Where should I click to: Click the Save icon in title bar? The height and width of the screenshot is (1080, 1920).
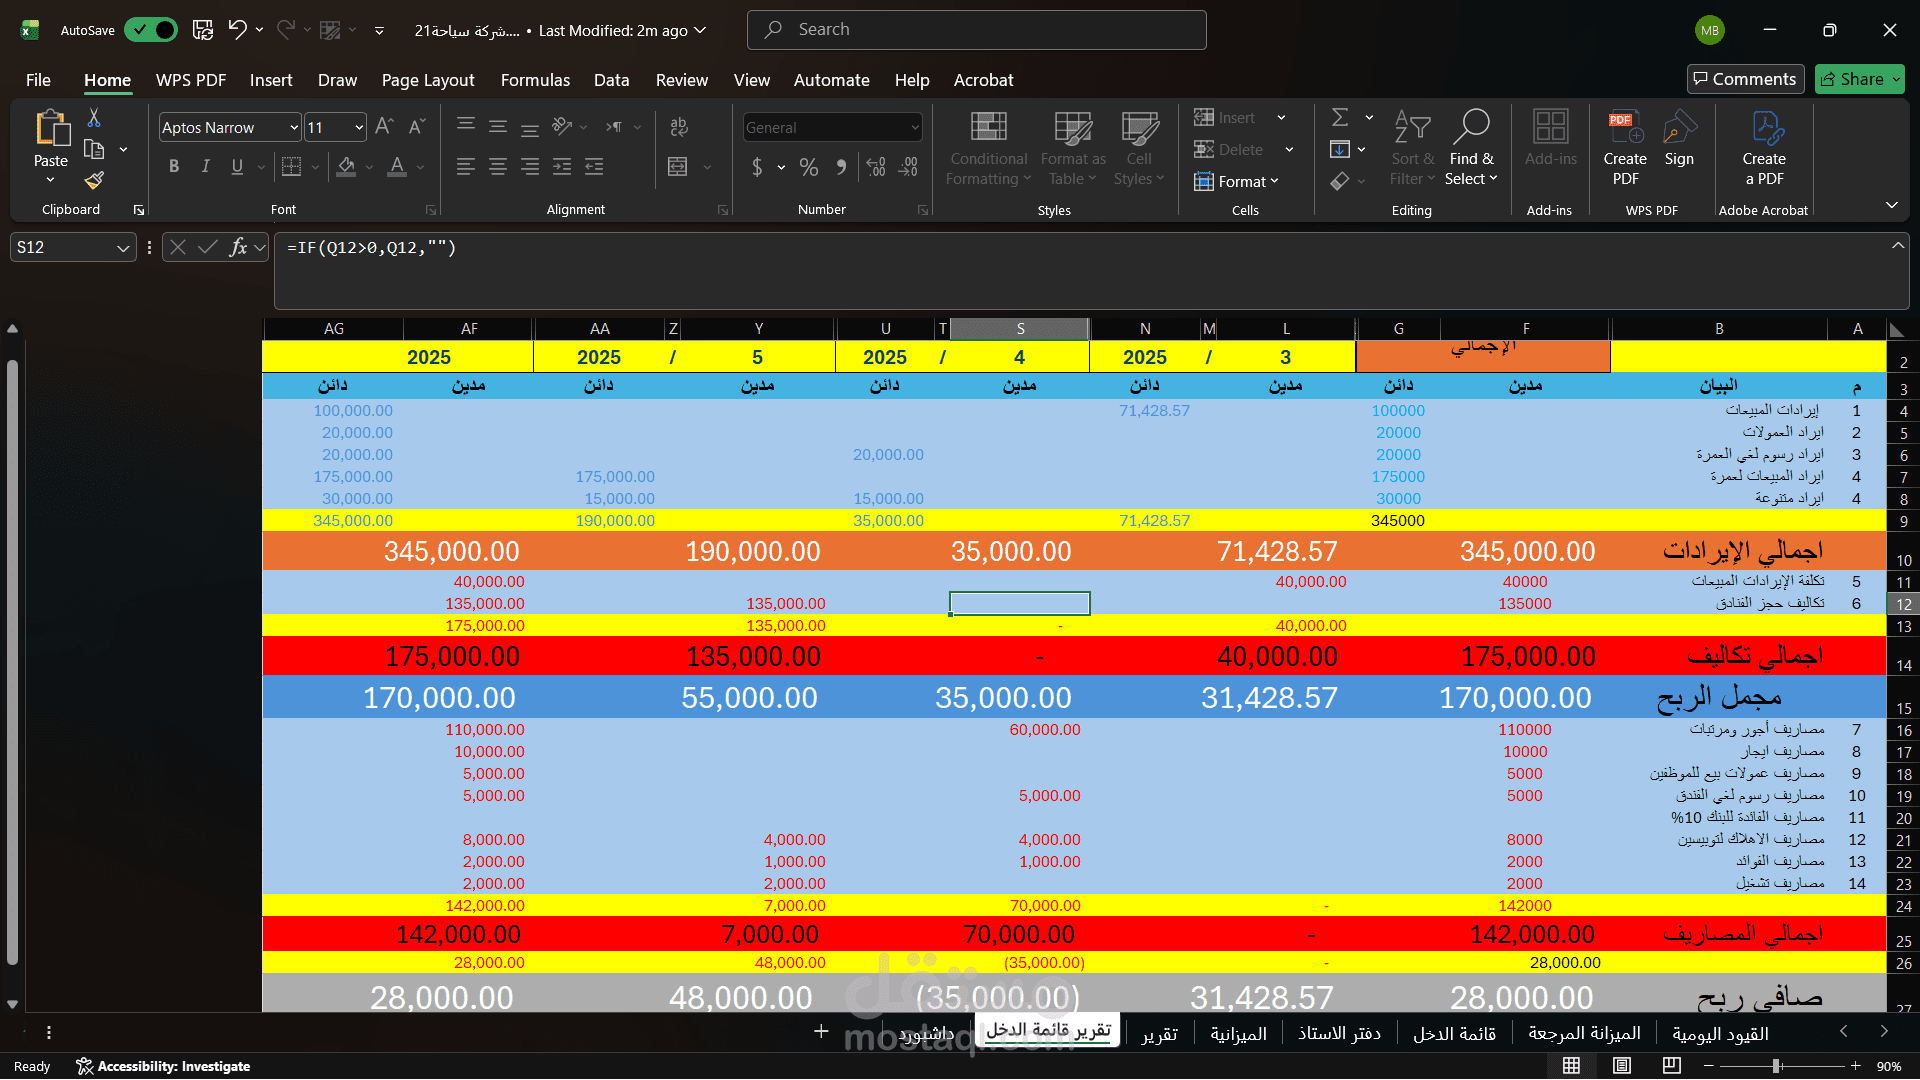203,30
